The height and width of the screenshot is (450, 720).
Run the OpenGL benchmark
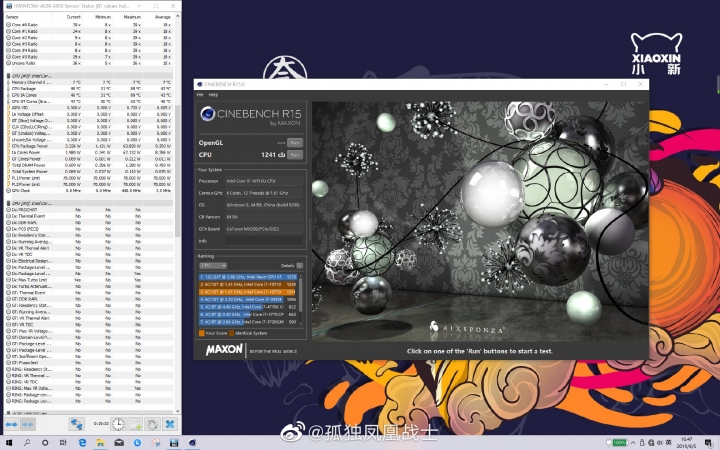pyautogui.click(x=295, y=143)
